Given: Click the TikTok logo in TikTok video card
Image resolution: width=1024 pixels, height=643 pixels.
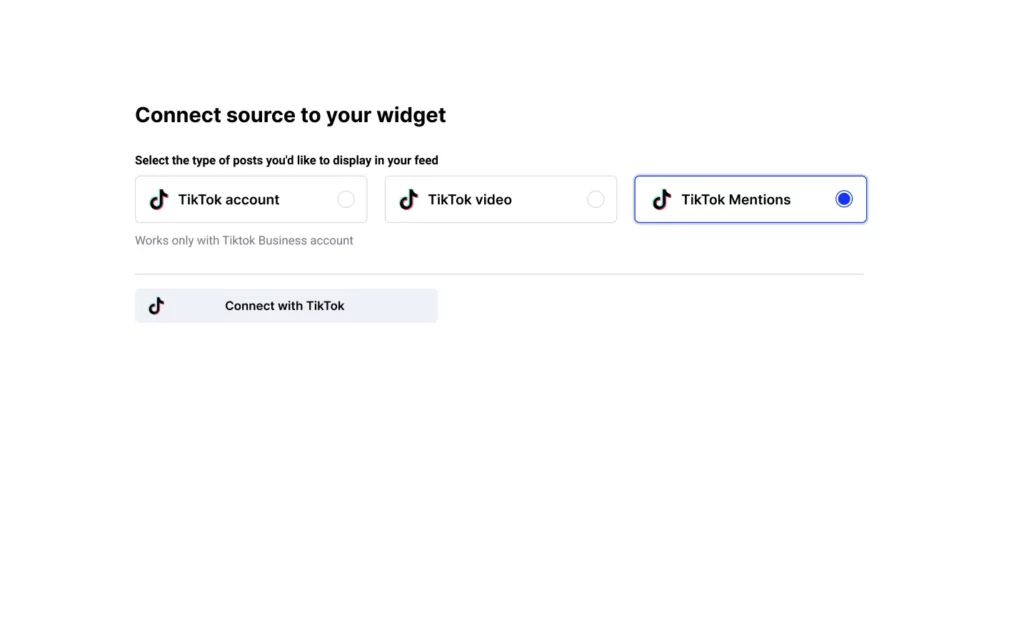Looking at the screenshot, I should pyautogui.click(x=408, y=200).
